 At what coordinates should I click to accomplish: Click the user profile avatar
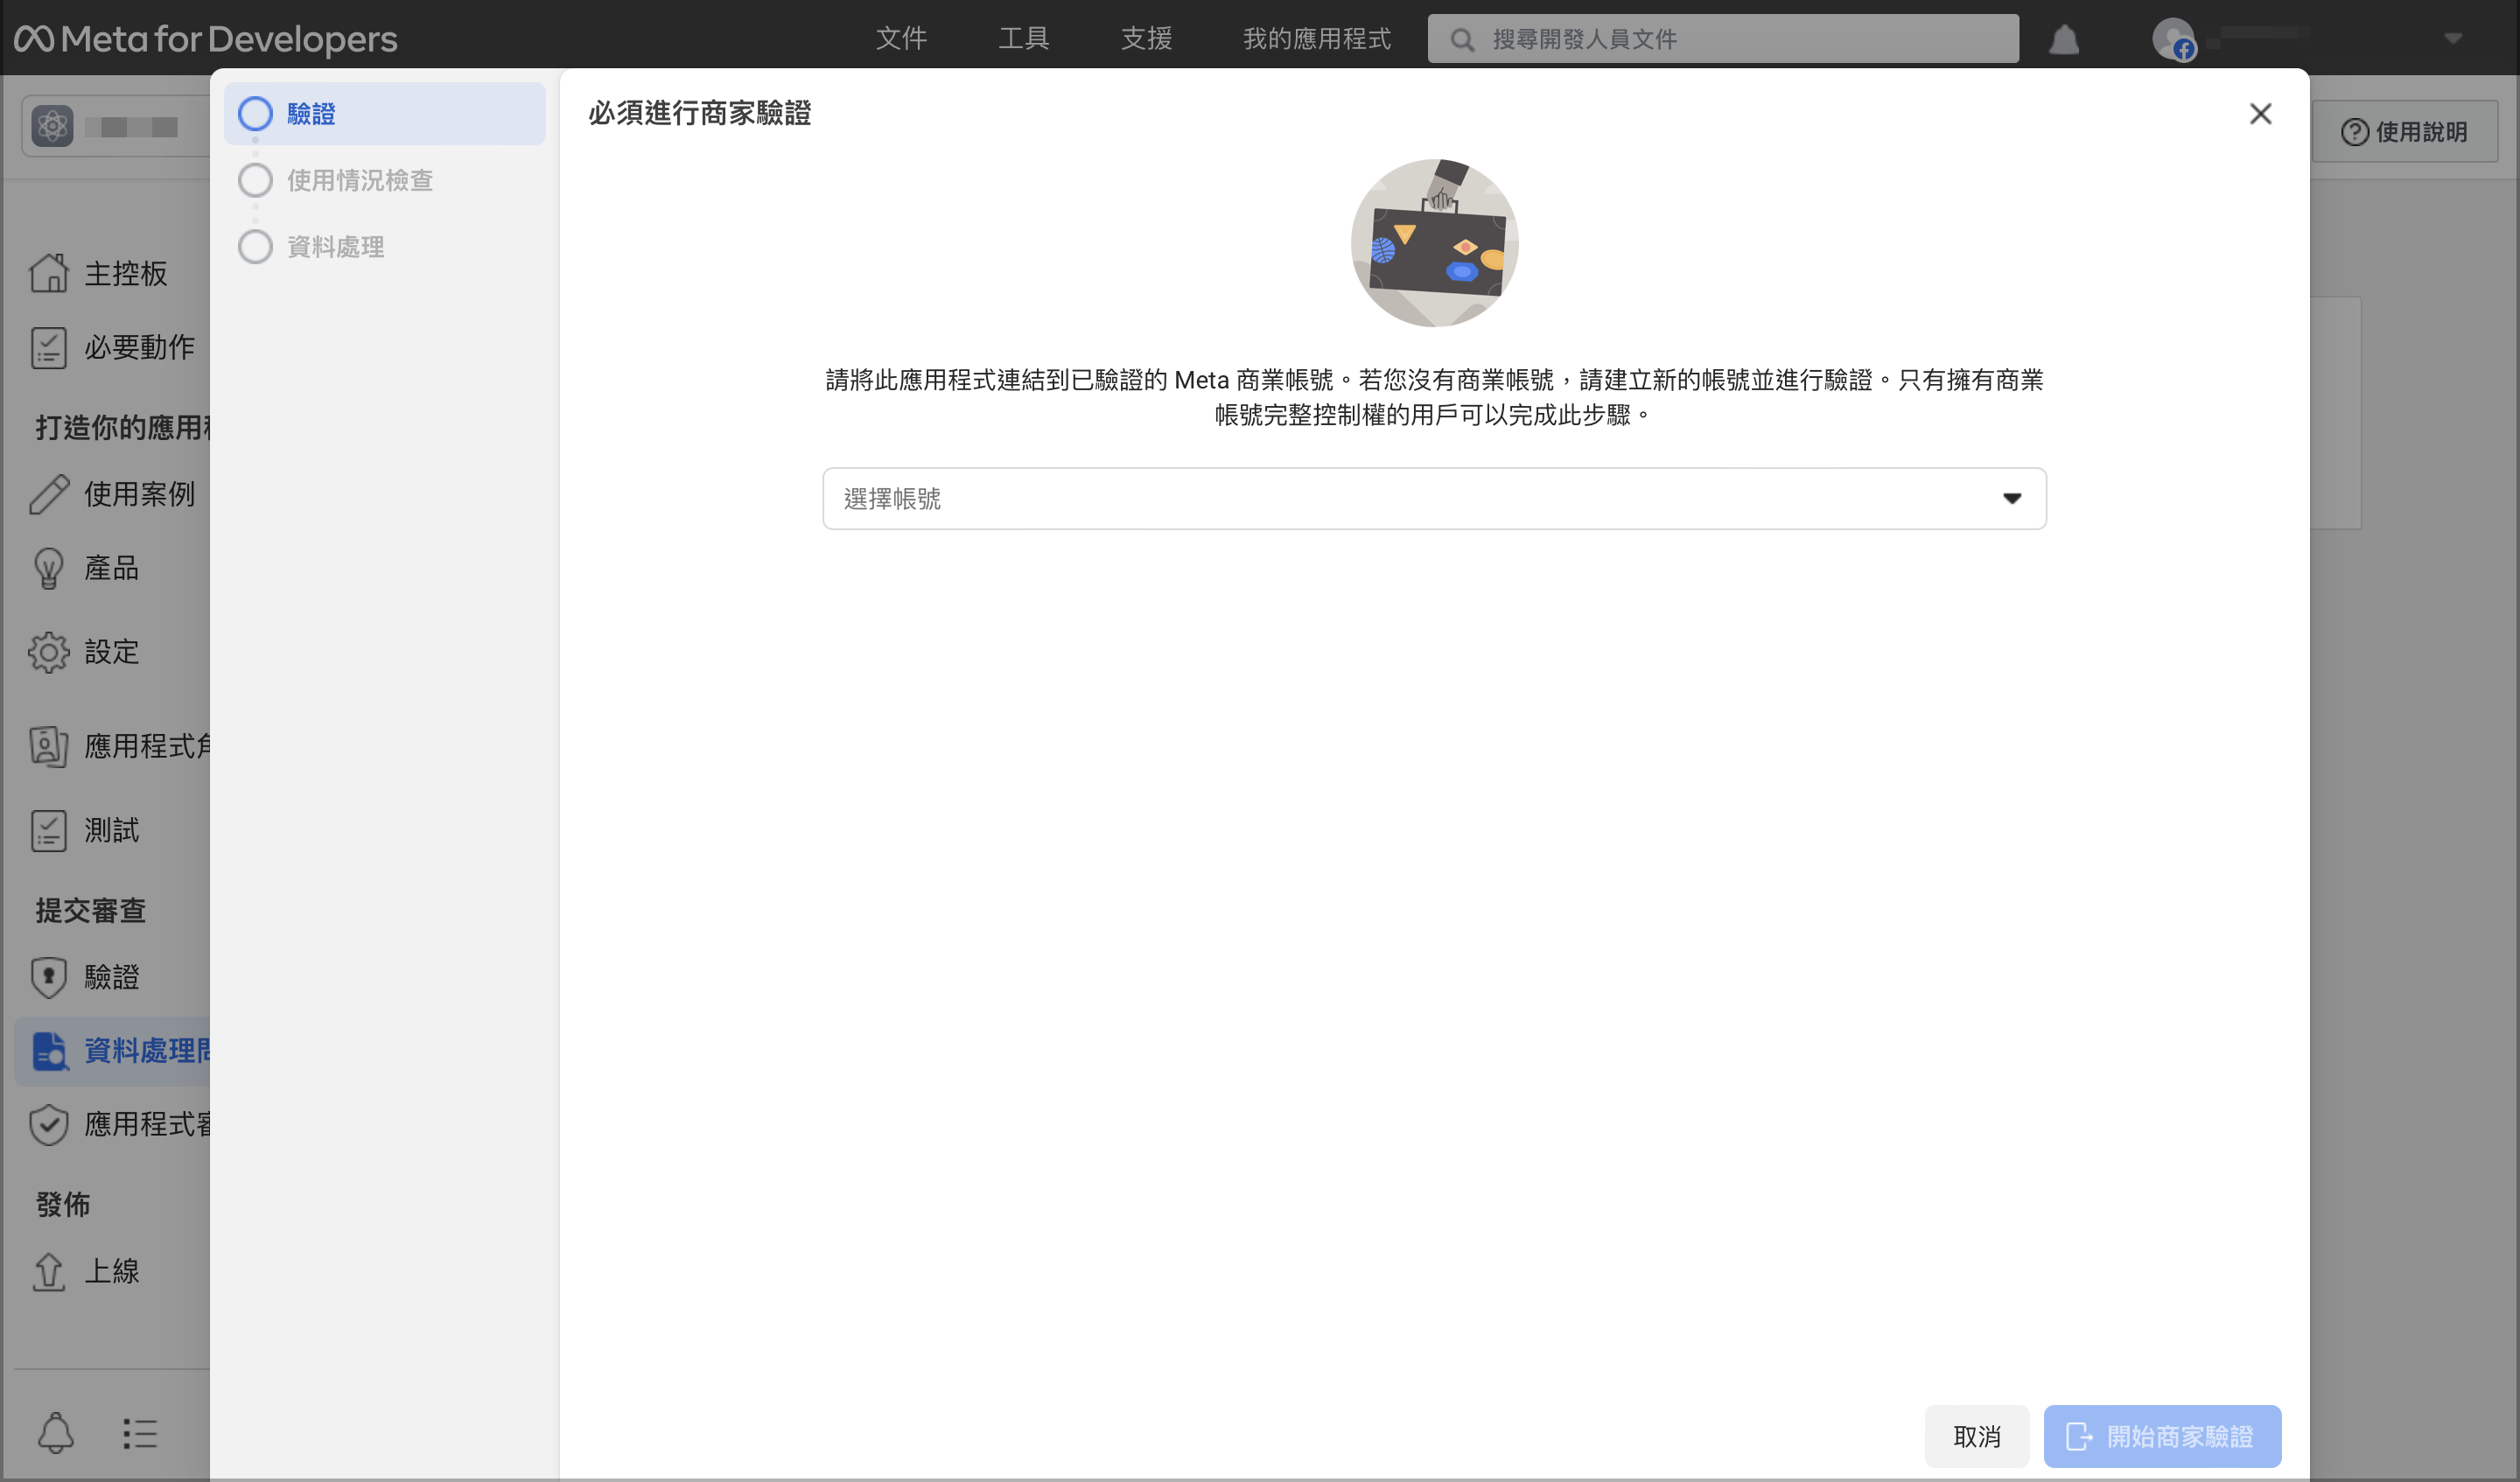click(2173, 39)
